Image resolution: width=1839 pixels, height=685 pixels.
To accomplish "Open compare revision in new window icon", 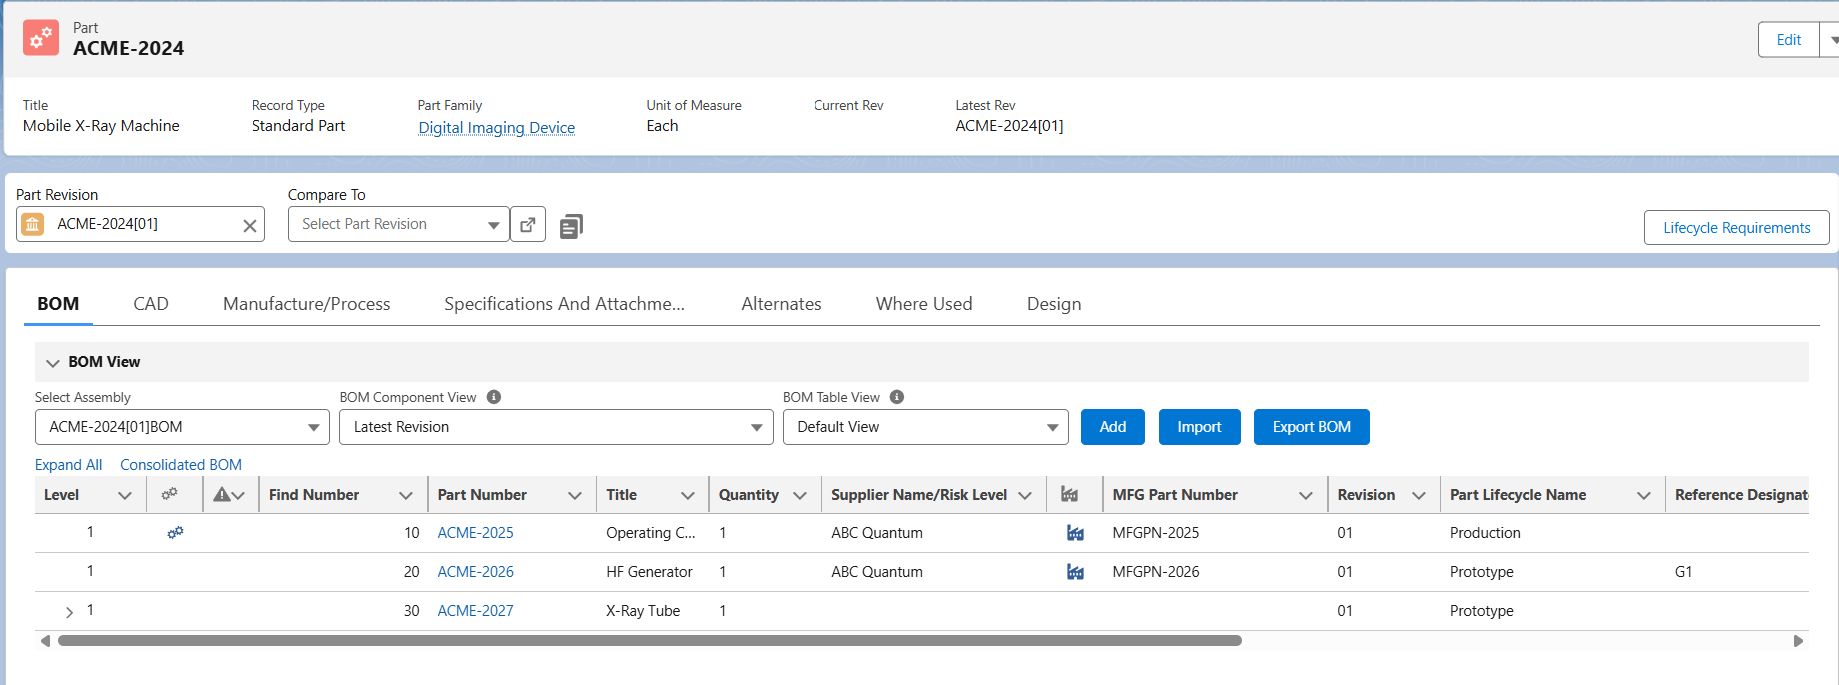I will pyautogui.click(x=528, y=224).
